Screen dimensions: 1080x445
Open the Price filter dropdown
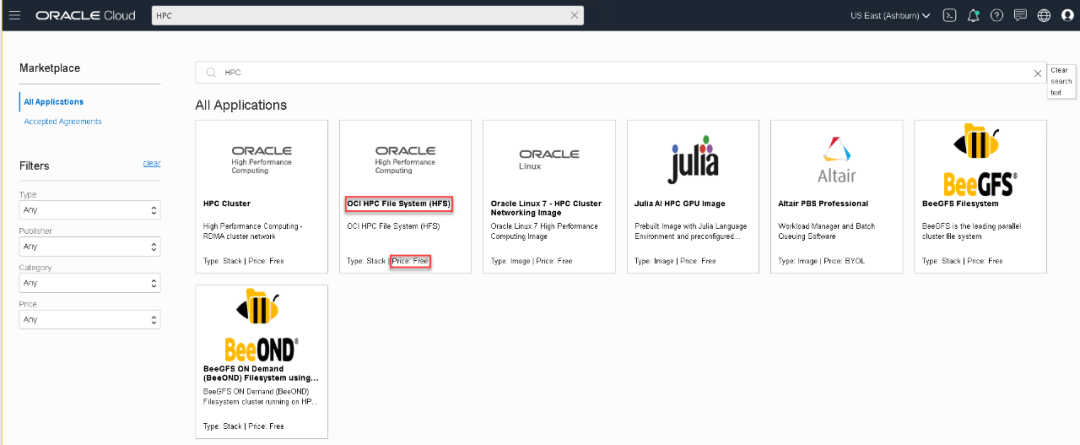point(90,319)
